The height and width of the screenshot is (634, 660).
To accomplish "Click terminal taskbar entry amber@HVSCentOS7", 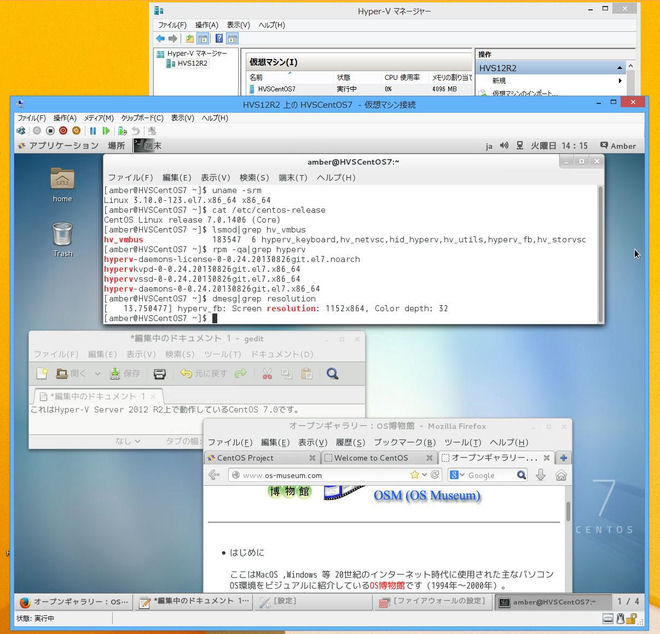I will (x=553, y=602).
